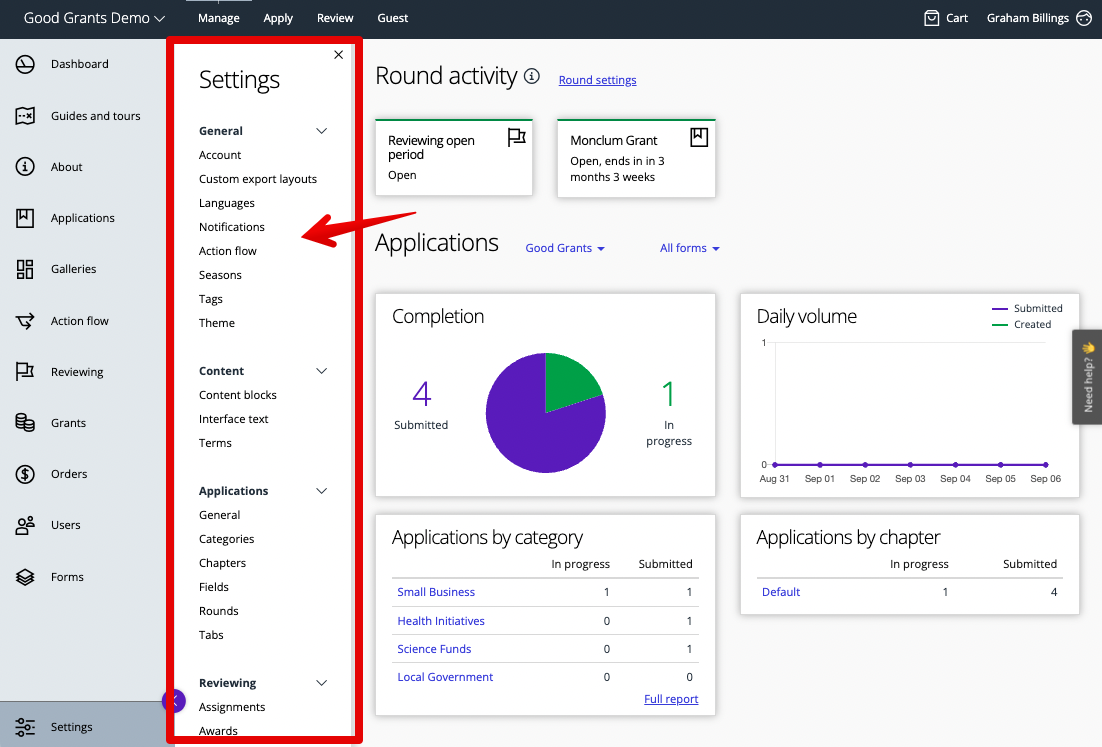Open the Apply top menu
This screenshot has height=747, width=1102.
pyautogui.click(x=278, y=18)
